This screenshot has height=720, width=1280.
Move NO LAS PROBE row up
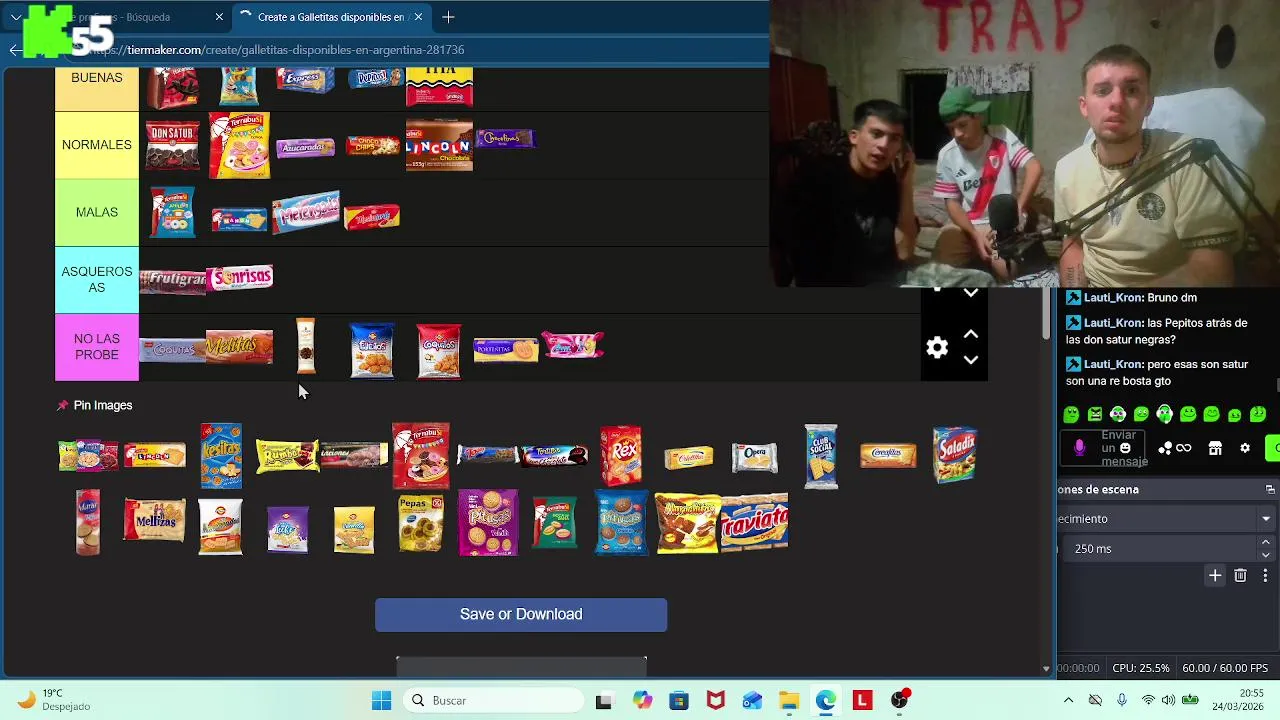(970, 334)
